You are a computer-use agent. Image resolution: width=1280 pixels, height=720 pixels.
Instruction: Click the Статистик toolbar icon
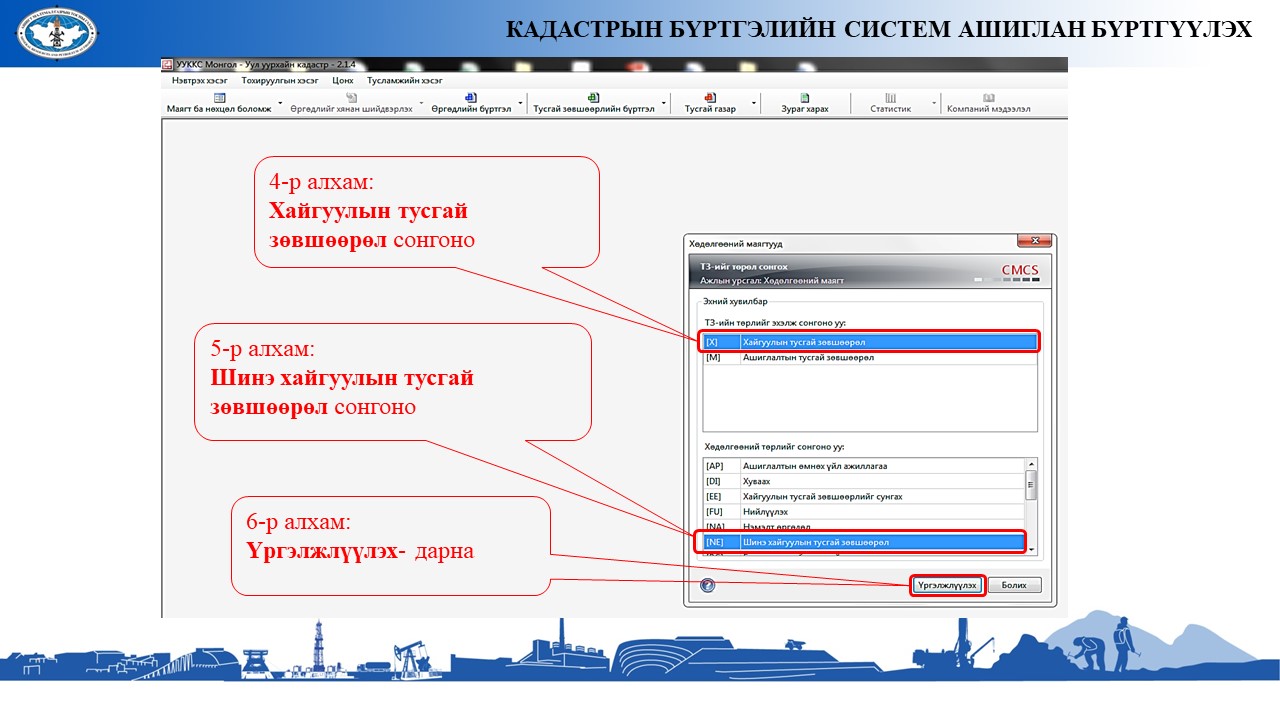tap(890, 98)
